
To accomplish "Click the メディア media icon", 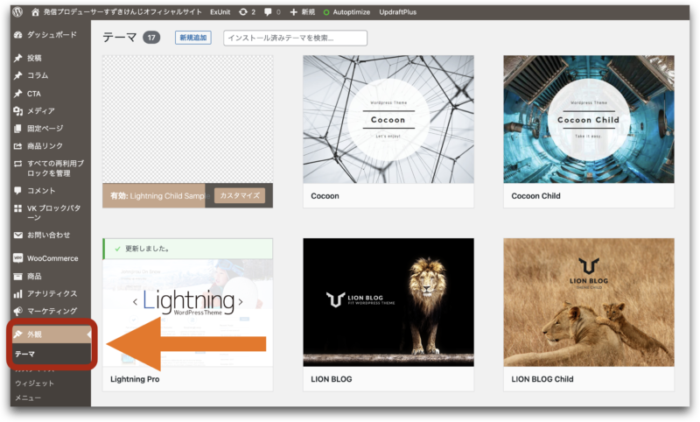I will point(18,111).
